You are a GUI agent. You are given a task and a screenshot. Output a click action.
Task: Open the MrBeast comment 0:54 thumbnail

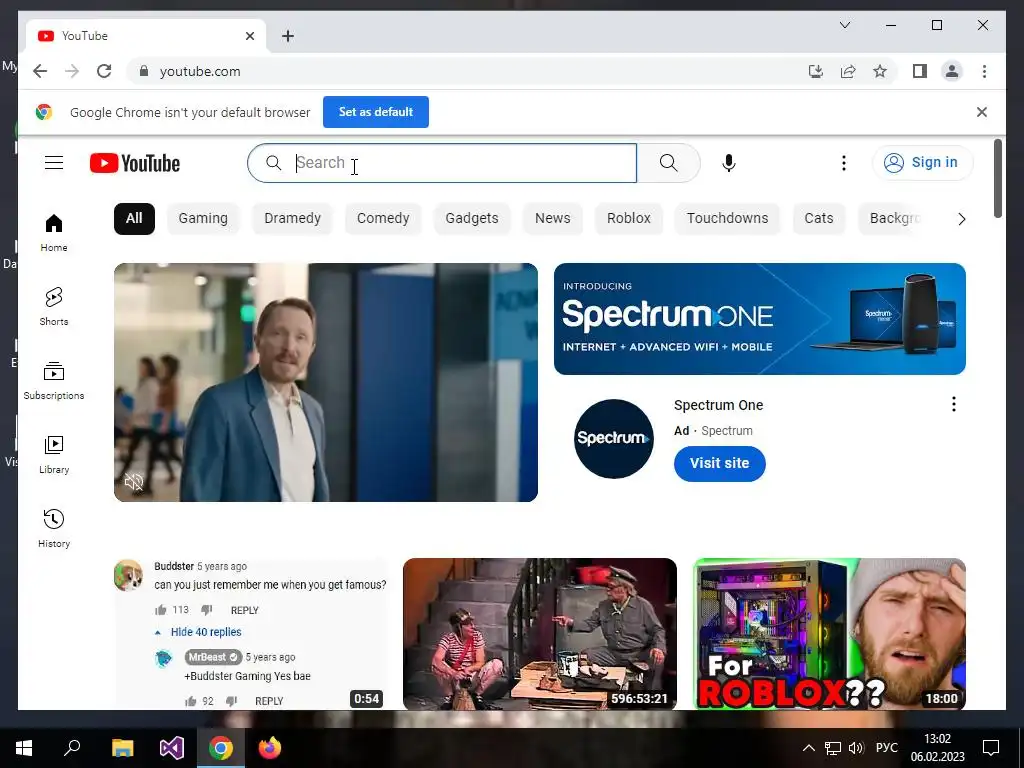coord(251,633)
